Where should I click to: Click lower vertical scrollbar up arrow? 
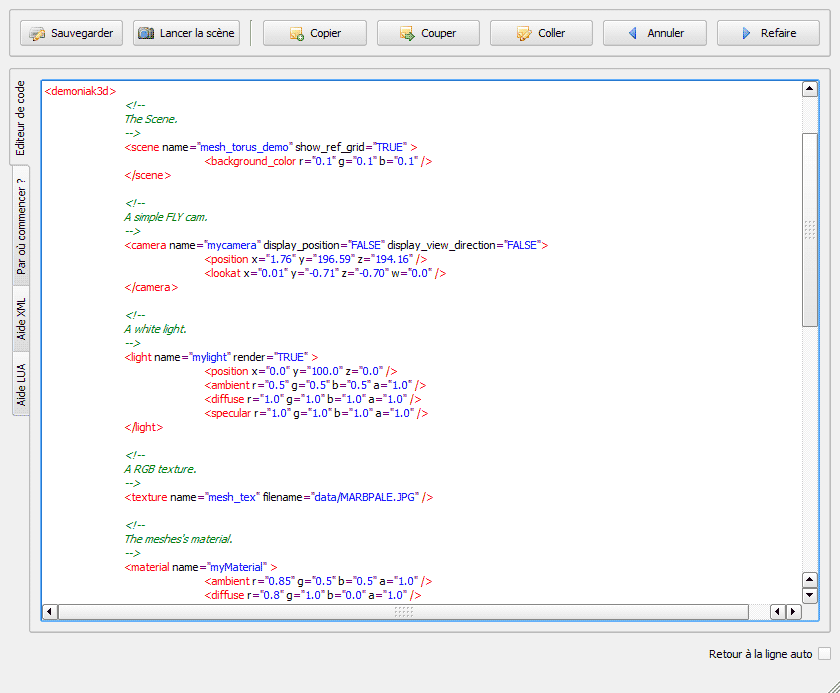point(809,579)
